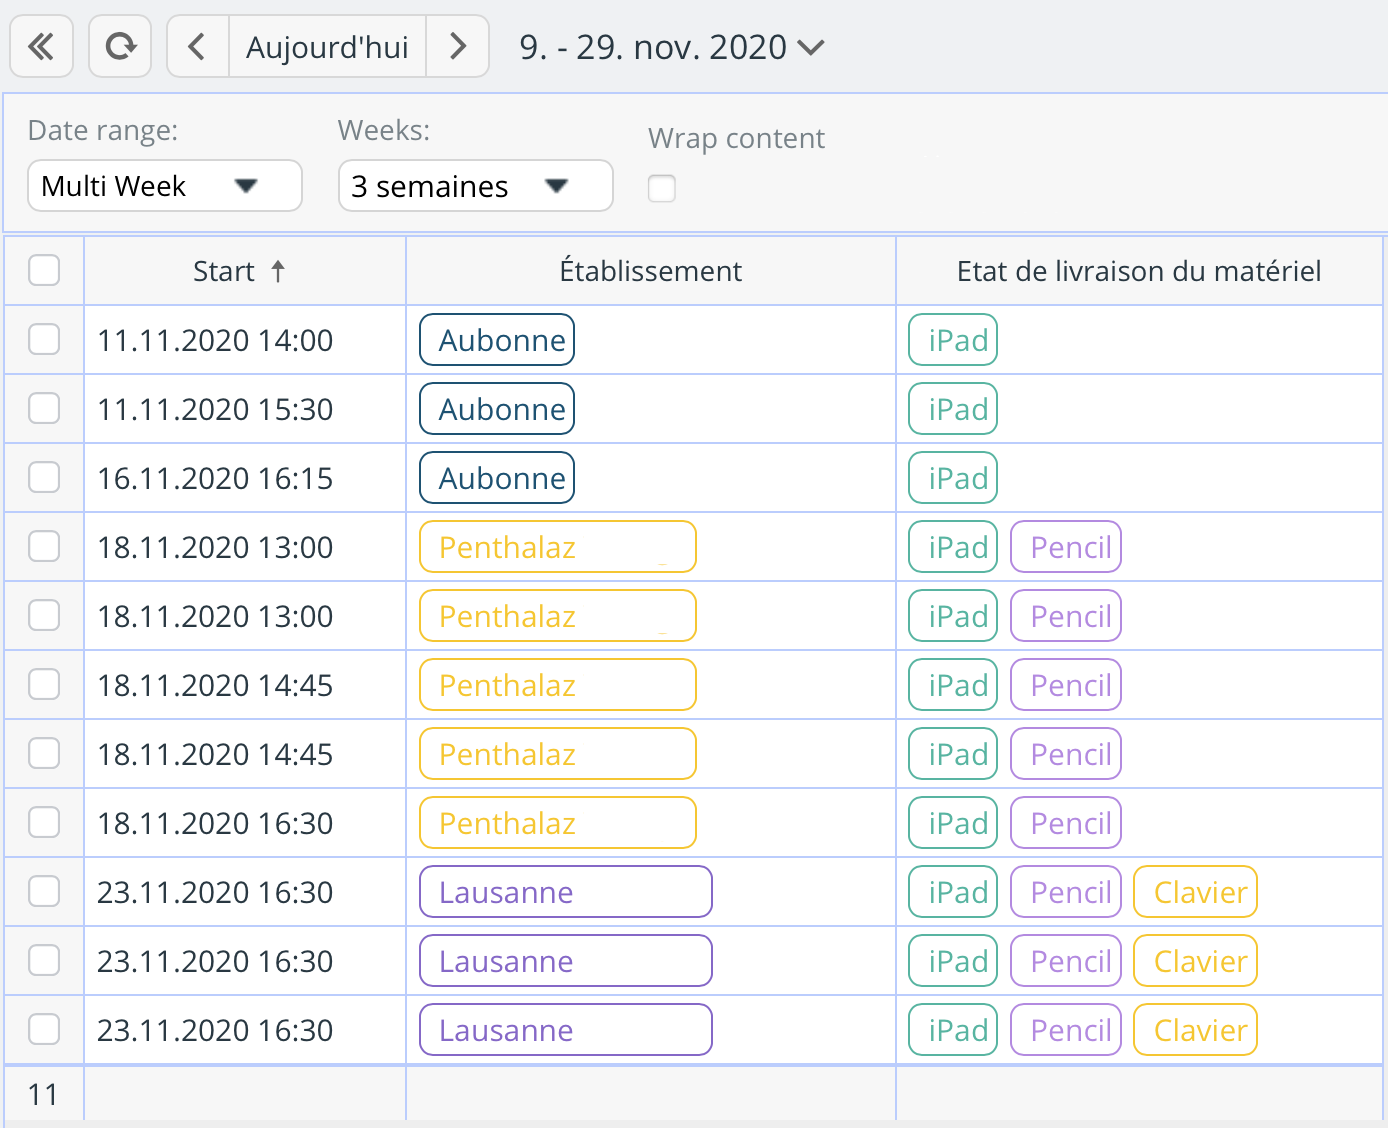
Task: Click Etat de livraison du matériel header
Action: [1138, 271]
